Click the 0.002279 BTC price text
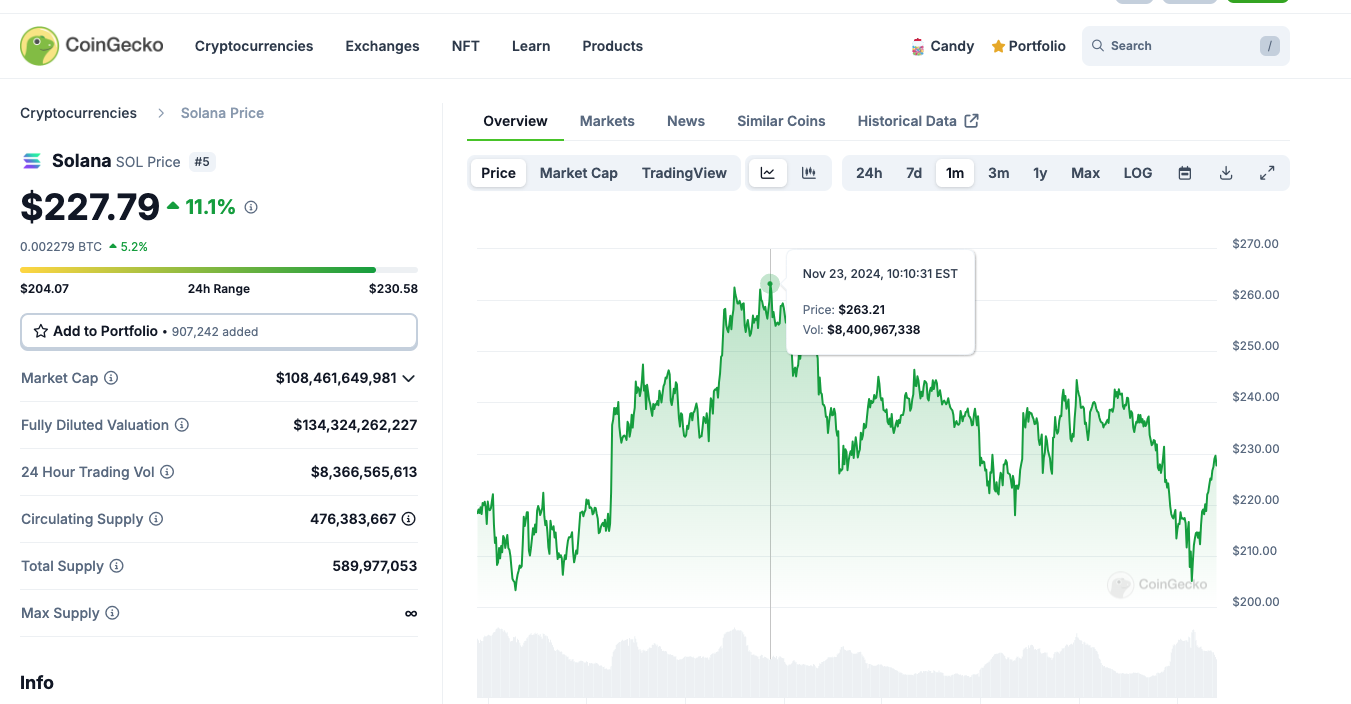Viewport: 1351px width, 704px height. click(61, 246)
